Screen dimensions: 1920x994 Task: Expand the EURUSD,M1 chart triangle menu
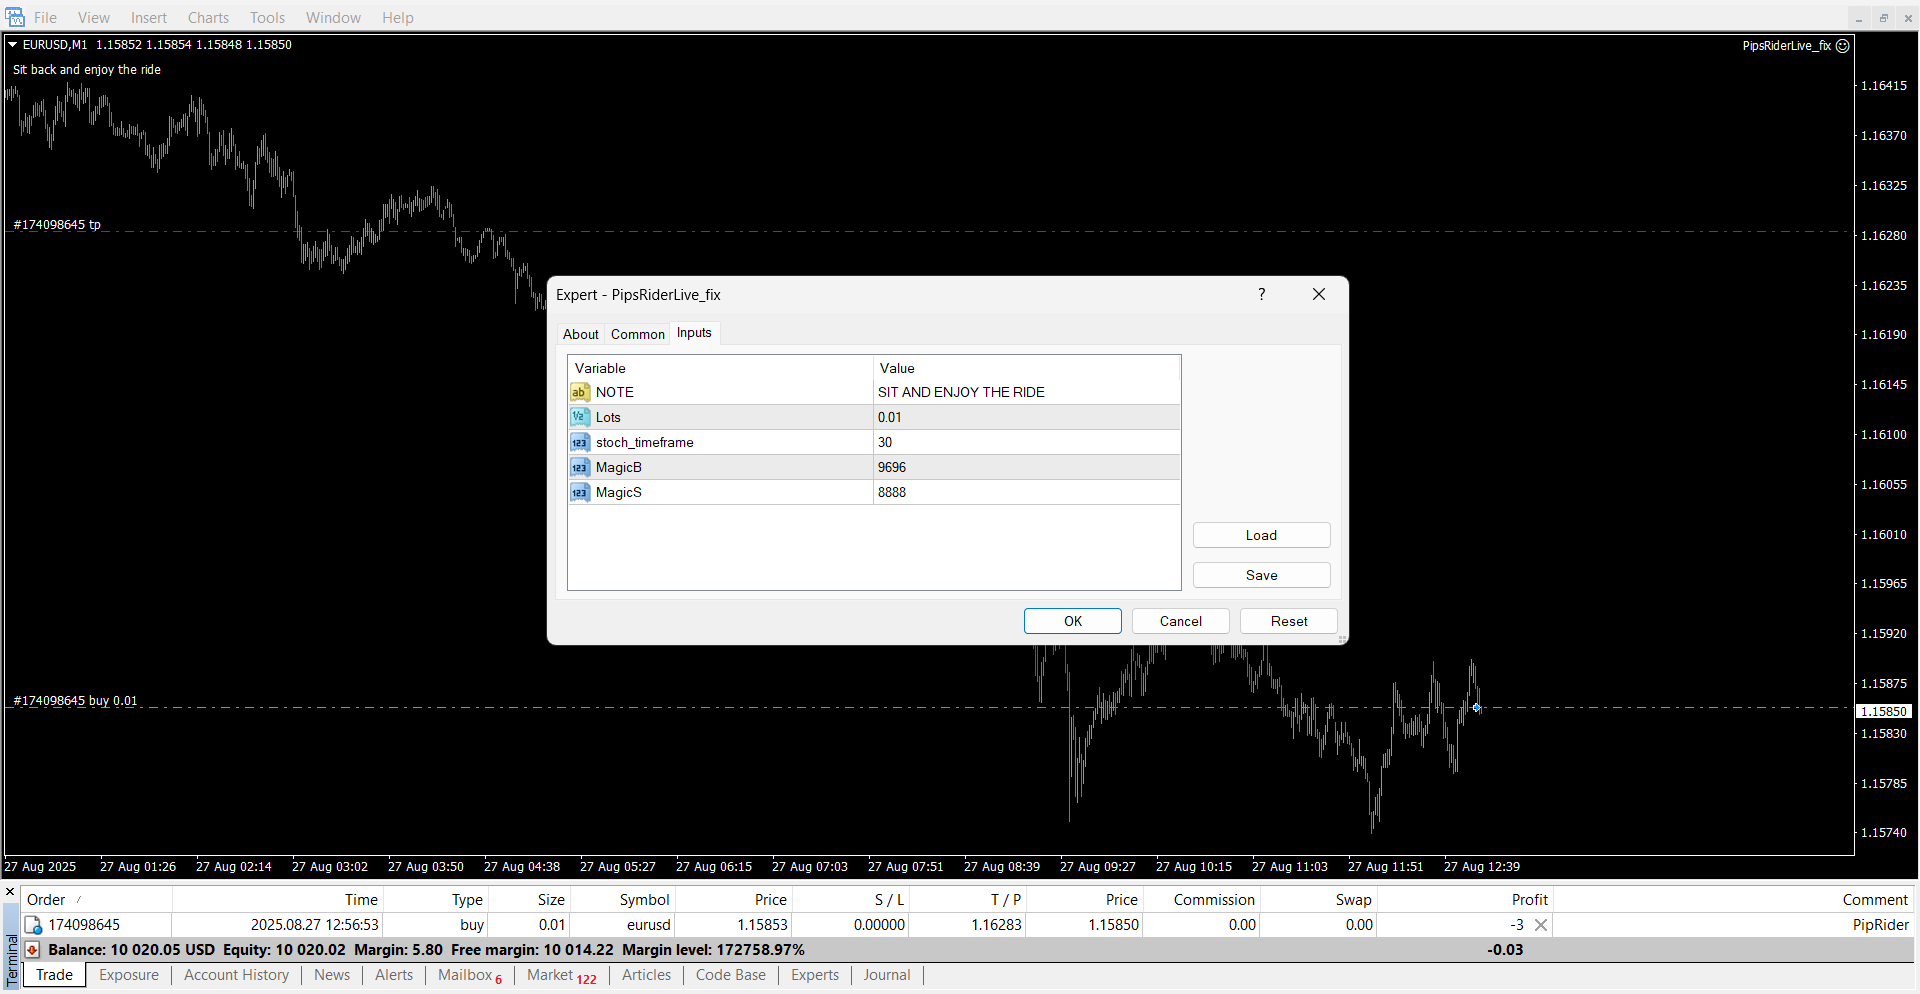click(x=13, y=45)
